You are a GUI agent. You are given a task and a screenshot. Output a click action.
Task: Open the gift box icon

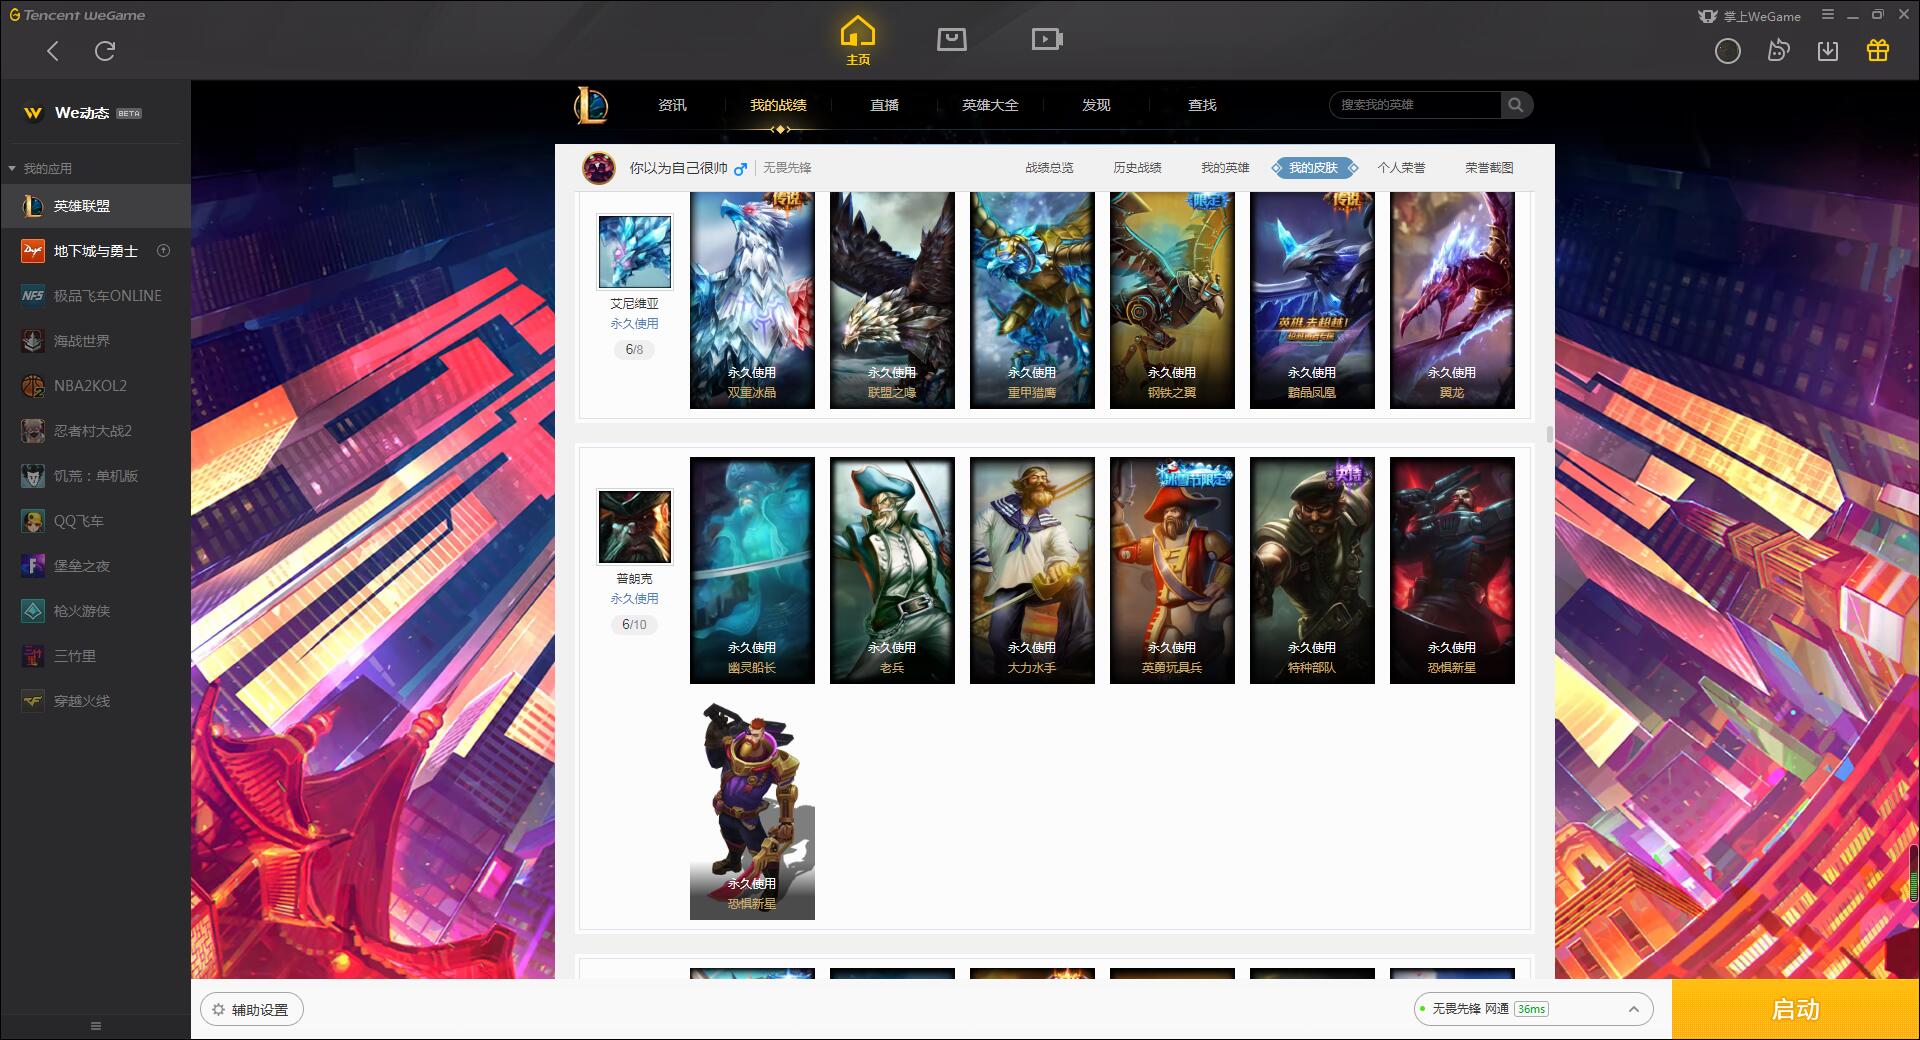point(1877,51)
